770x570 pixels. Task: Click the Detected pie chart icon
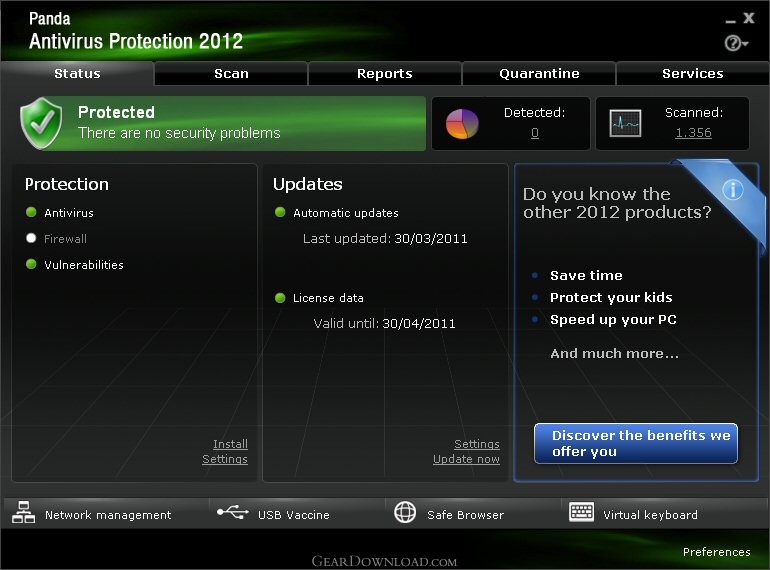point(462,124)
